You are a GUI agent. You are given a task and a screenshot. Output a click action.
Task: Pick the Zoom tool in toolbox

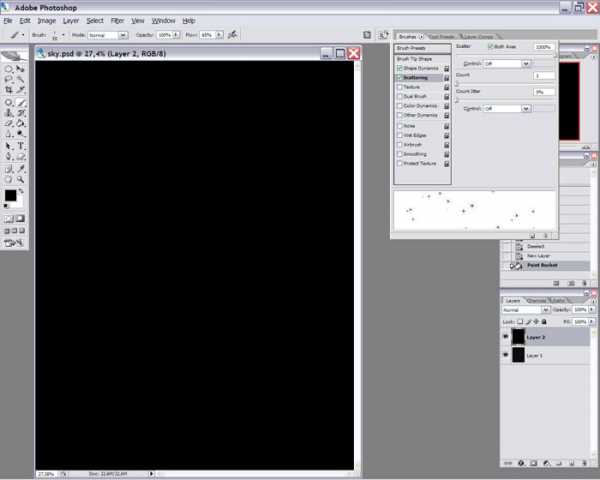21,179
